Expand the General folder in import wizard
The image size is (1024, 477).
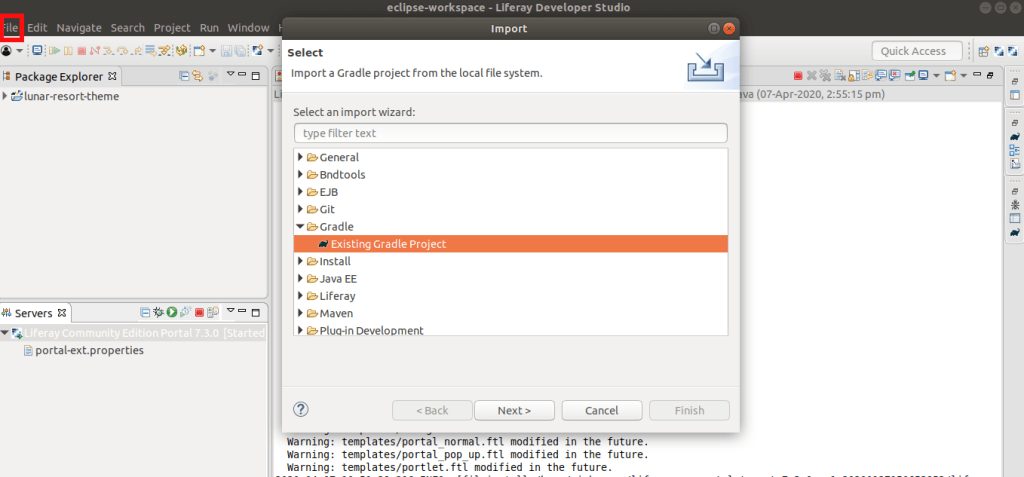pos(300,157)
